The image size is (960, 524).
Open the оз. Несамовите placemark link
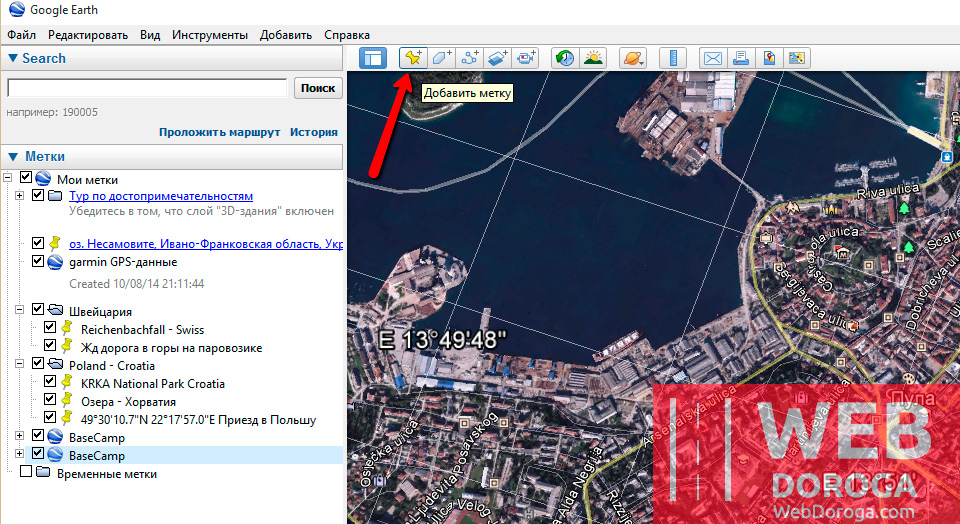pos(206,244)
